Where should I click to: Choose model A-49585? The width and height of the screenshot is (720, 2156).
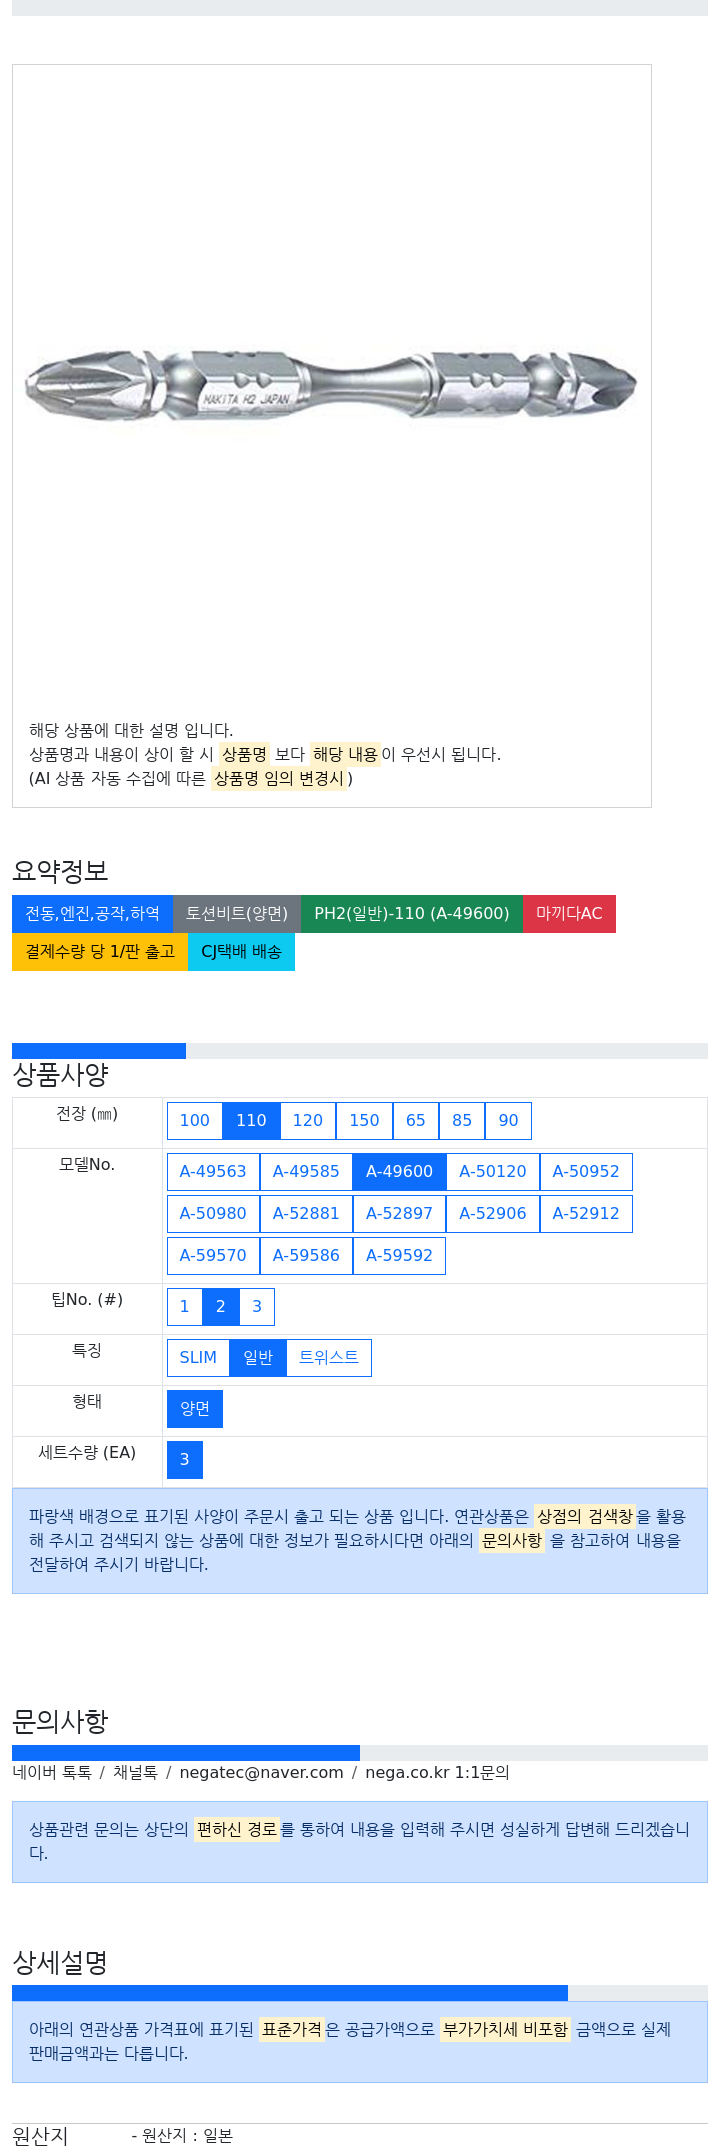click(x=306, y=1172)
